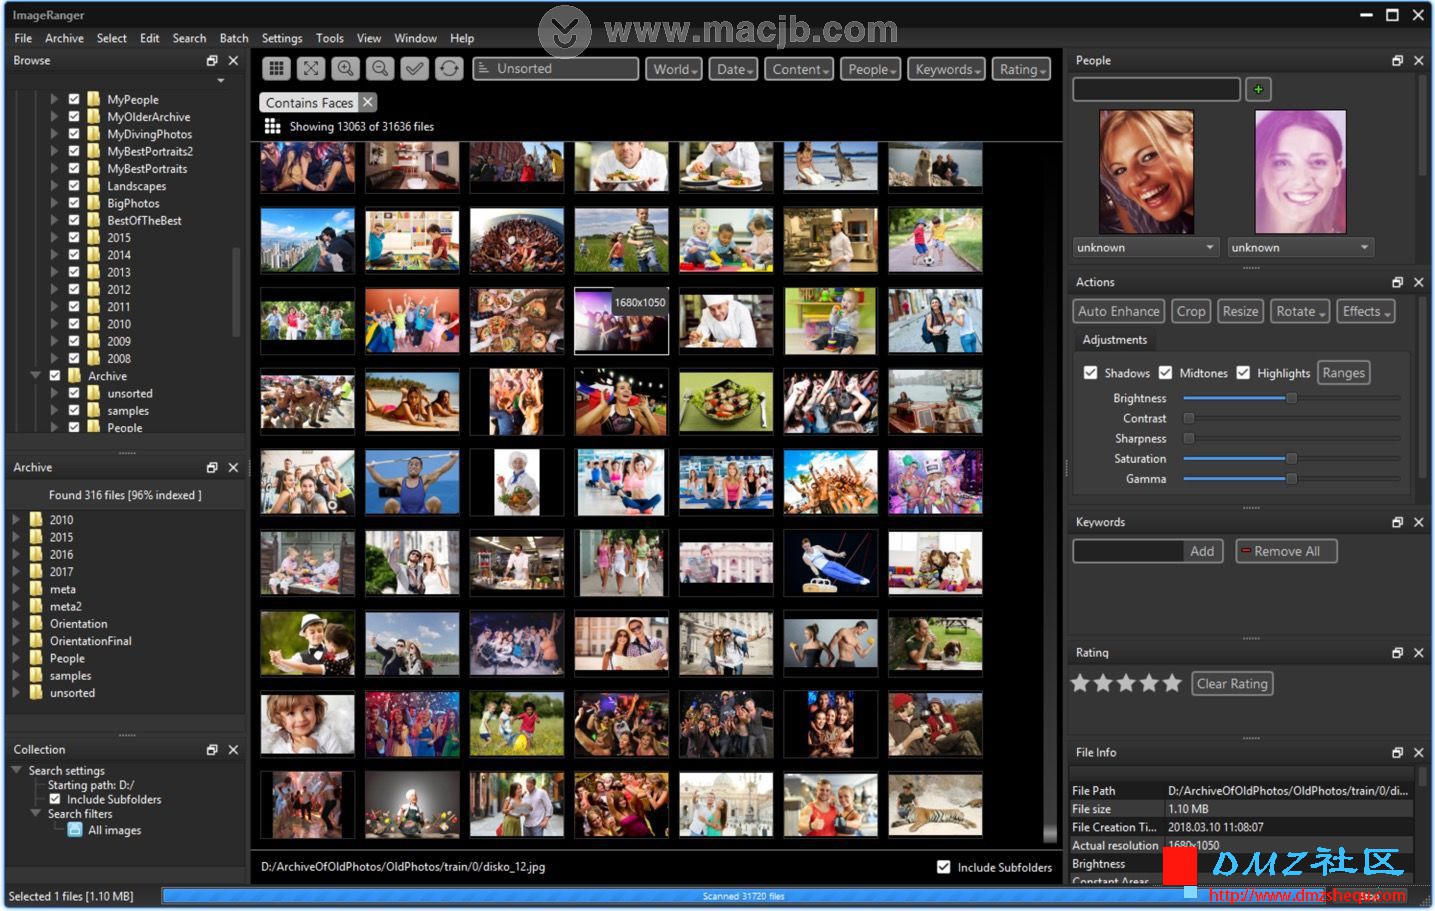Adjust the Gamma slider handle
This screenshot has width=1435, height=911.
coord(1291,479)
